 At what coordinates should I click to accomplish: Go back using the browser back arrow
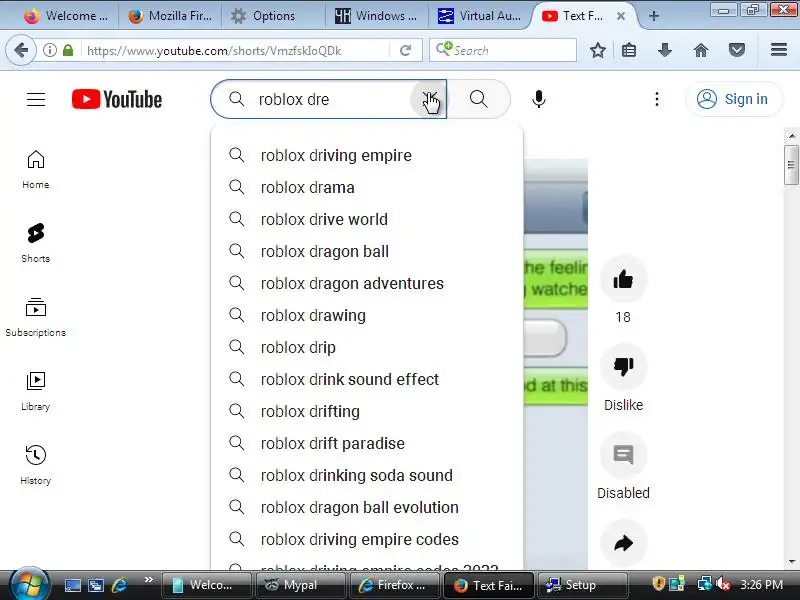(21, 50)
